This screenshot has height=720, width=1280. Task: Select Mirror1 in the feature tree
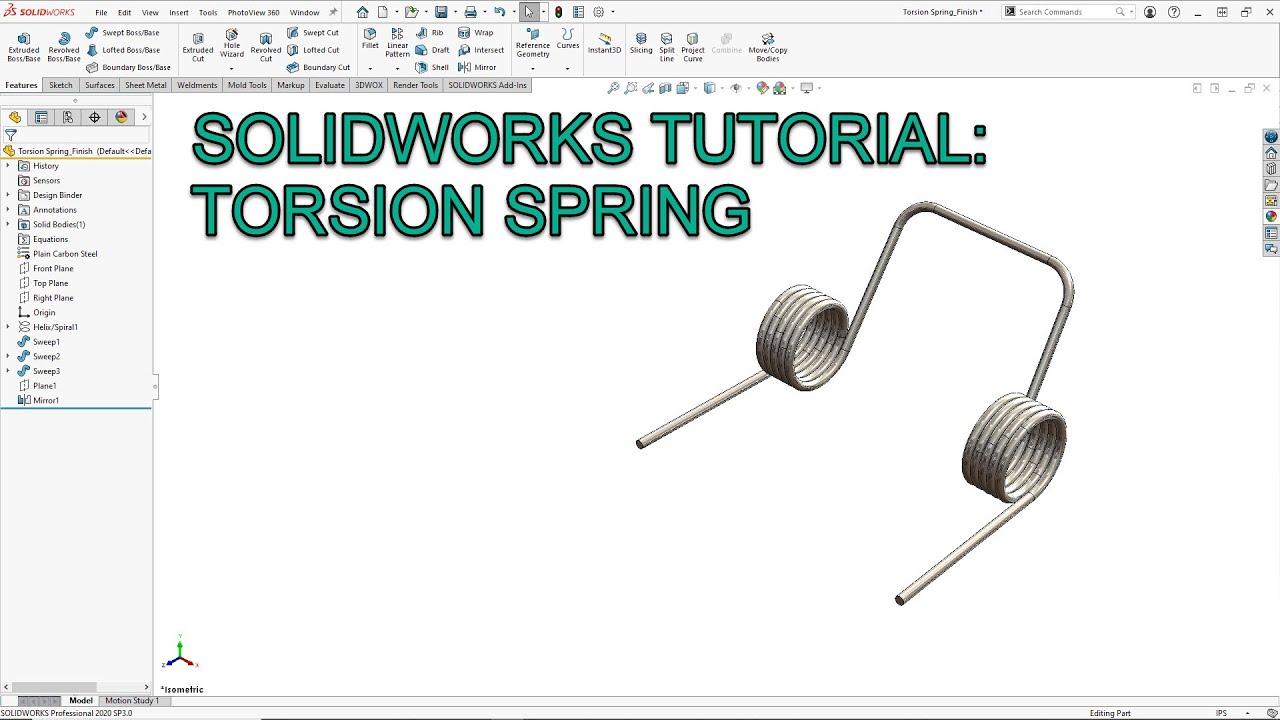pyautogui.click(x=38, y=400)
